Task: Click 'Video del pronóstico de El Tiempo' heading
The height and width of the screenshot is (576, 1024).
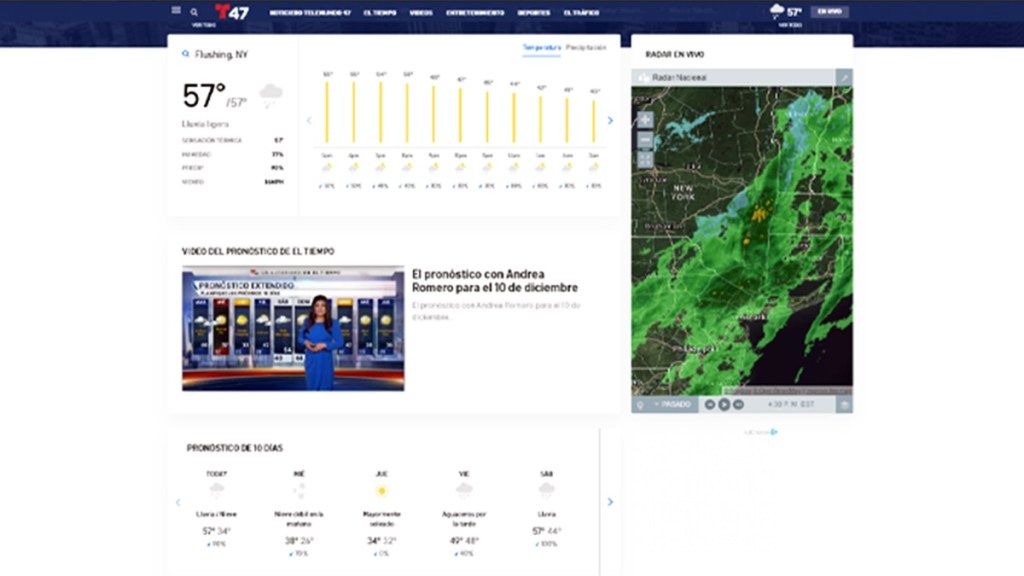Action: (258, 251)
